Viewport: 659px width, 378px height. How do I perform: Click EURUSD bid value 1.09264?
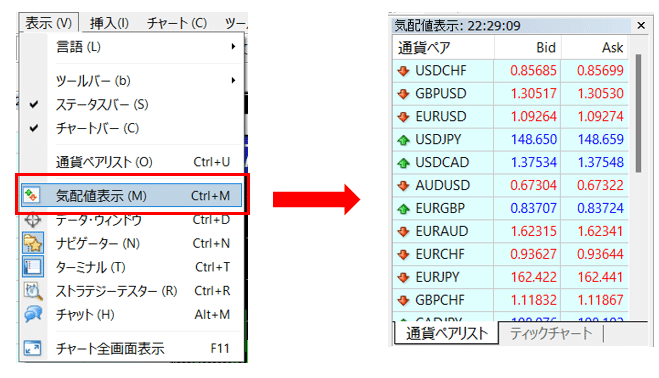[534, 116]
